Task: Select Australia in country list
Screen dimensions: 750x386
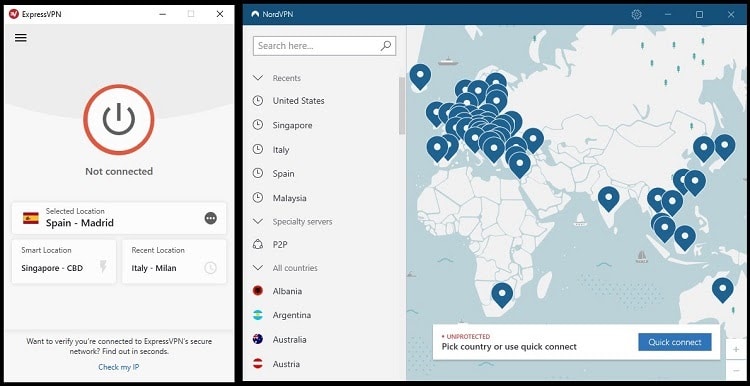Action: [x=289, y=340]
